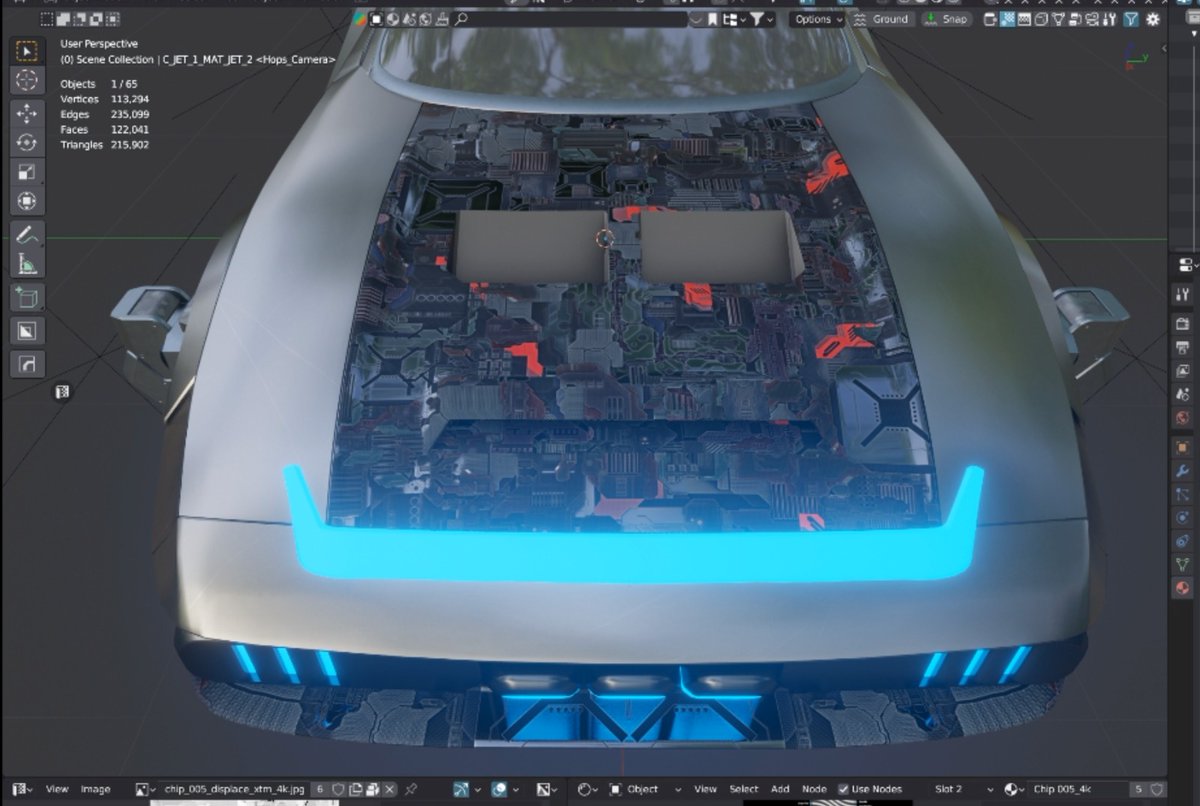The height and width of the screenshot is (806, 1200).
Task: Open the Slot 2 material slot dropdown
Action: [x=964, y=789]
